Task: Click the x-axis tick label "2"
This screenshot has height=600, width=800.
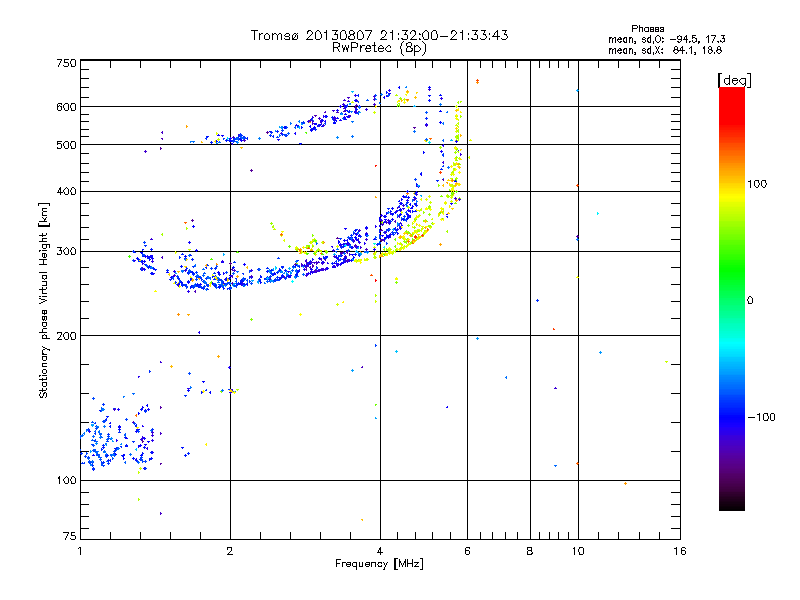Action: [230, 551]
